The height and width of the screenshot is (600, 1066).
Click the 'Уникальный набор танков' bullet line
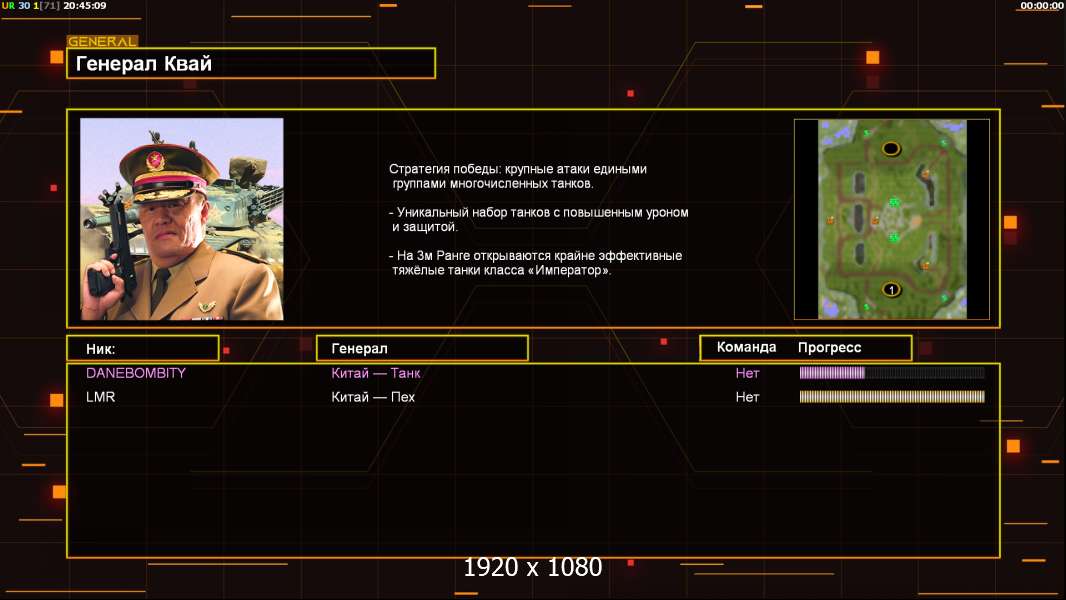539,219
